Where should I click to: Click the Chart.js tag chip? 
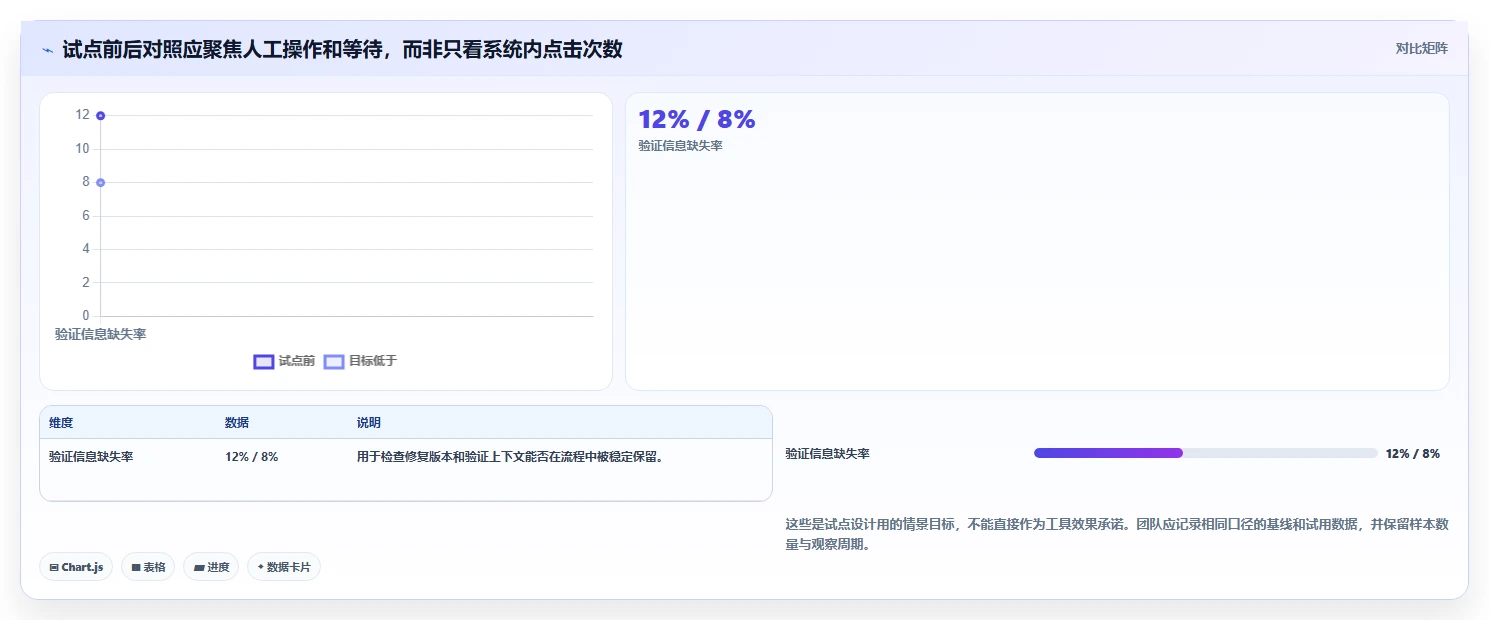tap(76, 567)
